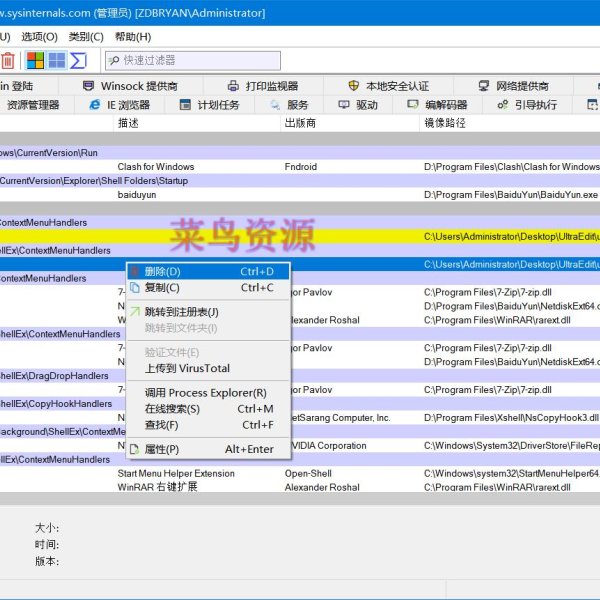This screenshot has height=600, width=600.
Task: Choose 查找(F) in the context menu
Action: [209, 425]
